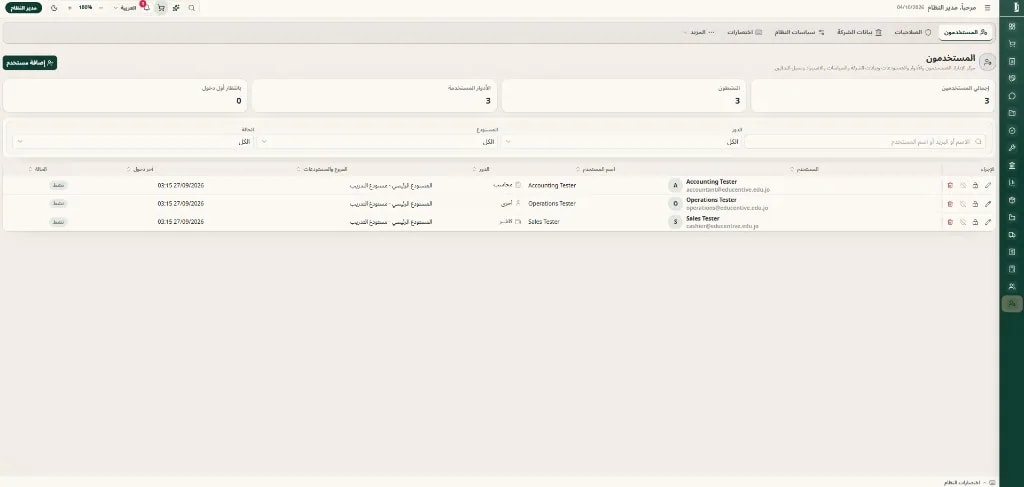
Task: Click accountant@educentive.edu.jo email text
Action: point(728,189)
